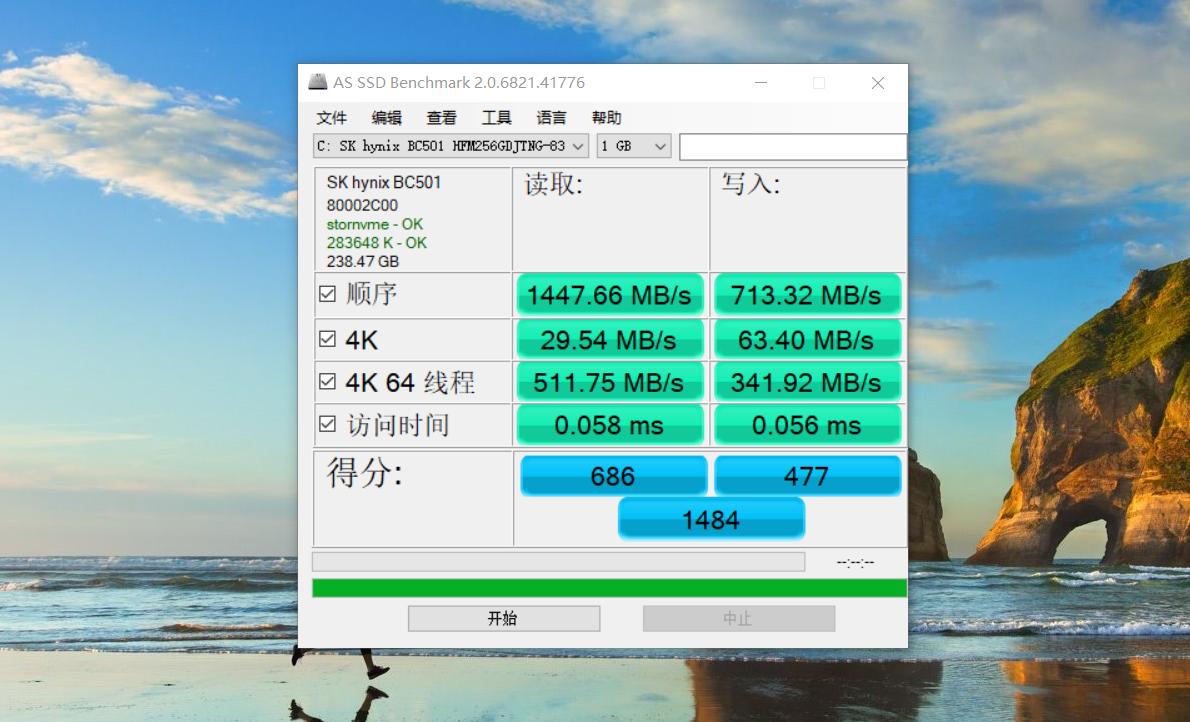Click the 63.40 MB/s 4K write result
The image size is (1190, 722).
click(x=807, y=339)
